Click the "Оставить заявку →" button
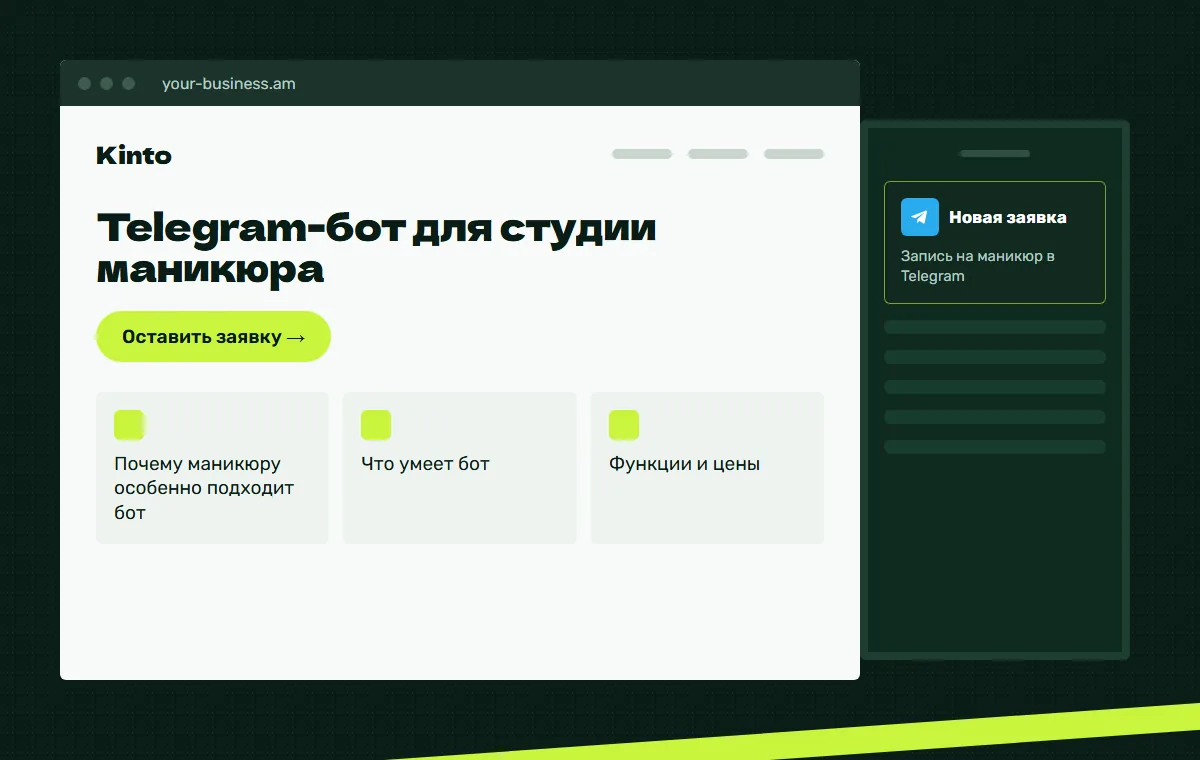Viewport: 1200px width, 760px height. tap(213, 337)
